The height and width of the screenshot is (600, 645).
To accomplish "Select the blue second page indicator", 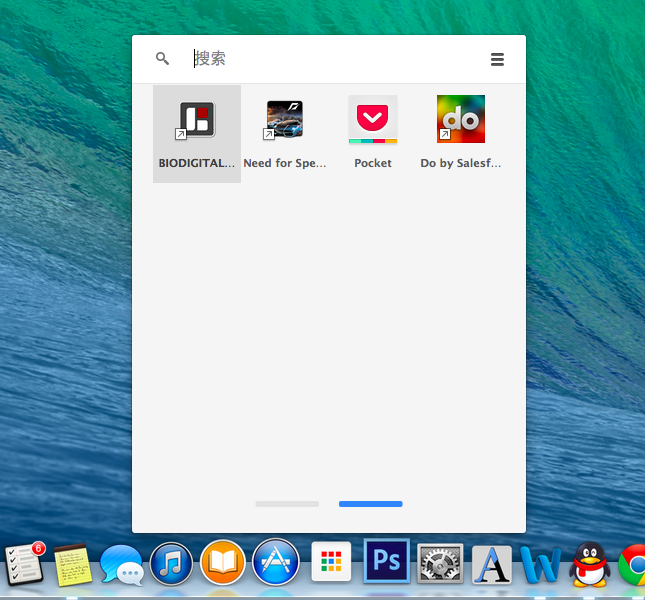I will (371, 504).
